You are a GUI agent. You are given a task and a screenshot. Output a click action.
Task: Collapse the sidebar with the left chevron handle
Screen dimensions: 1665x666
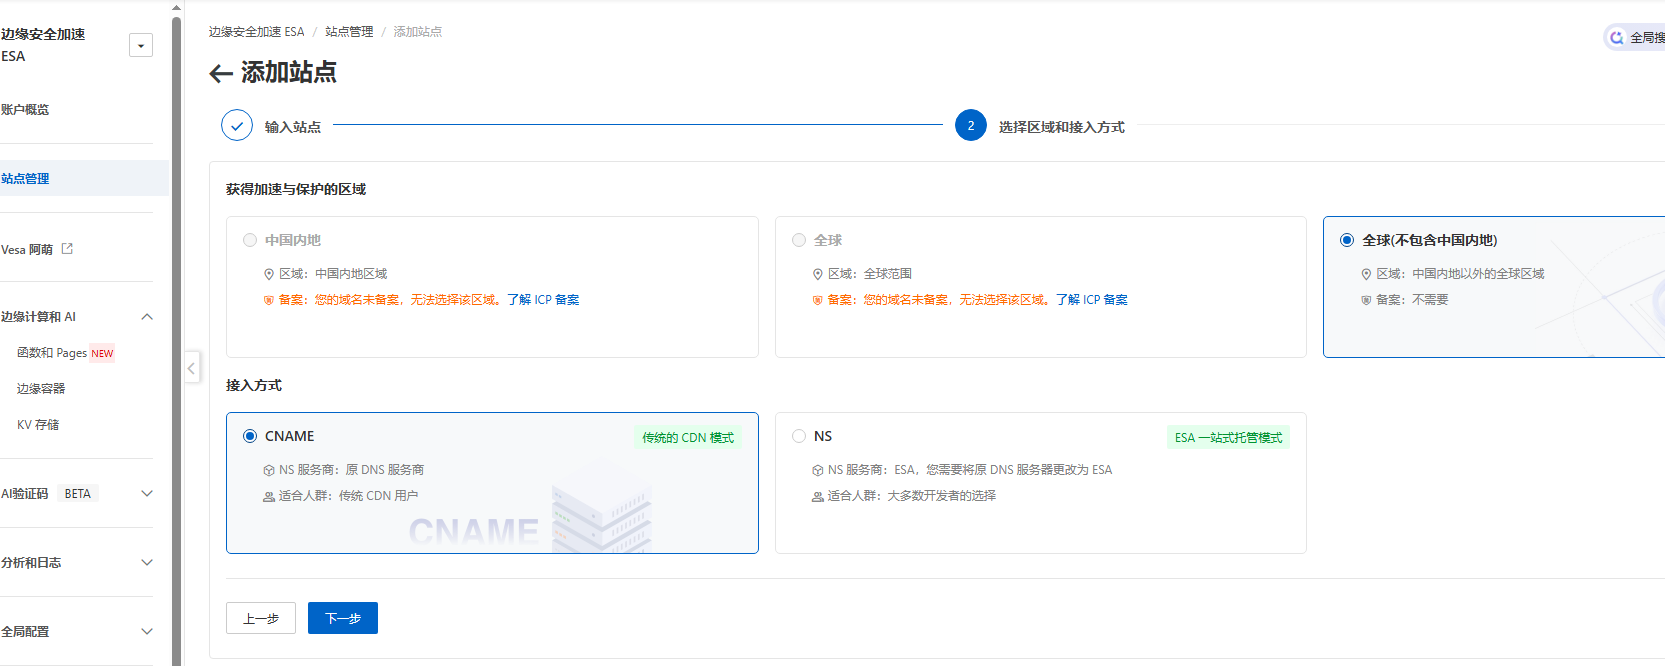[191, 368]
